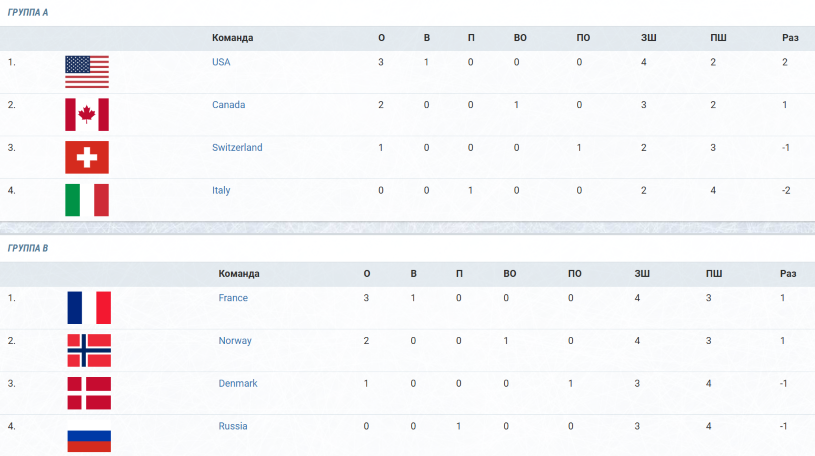
Task: Click the Switzerland flag icon
Action: (87, 157)
